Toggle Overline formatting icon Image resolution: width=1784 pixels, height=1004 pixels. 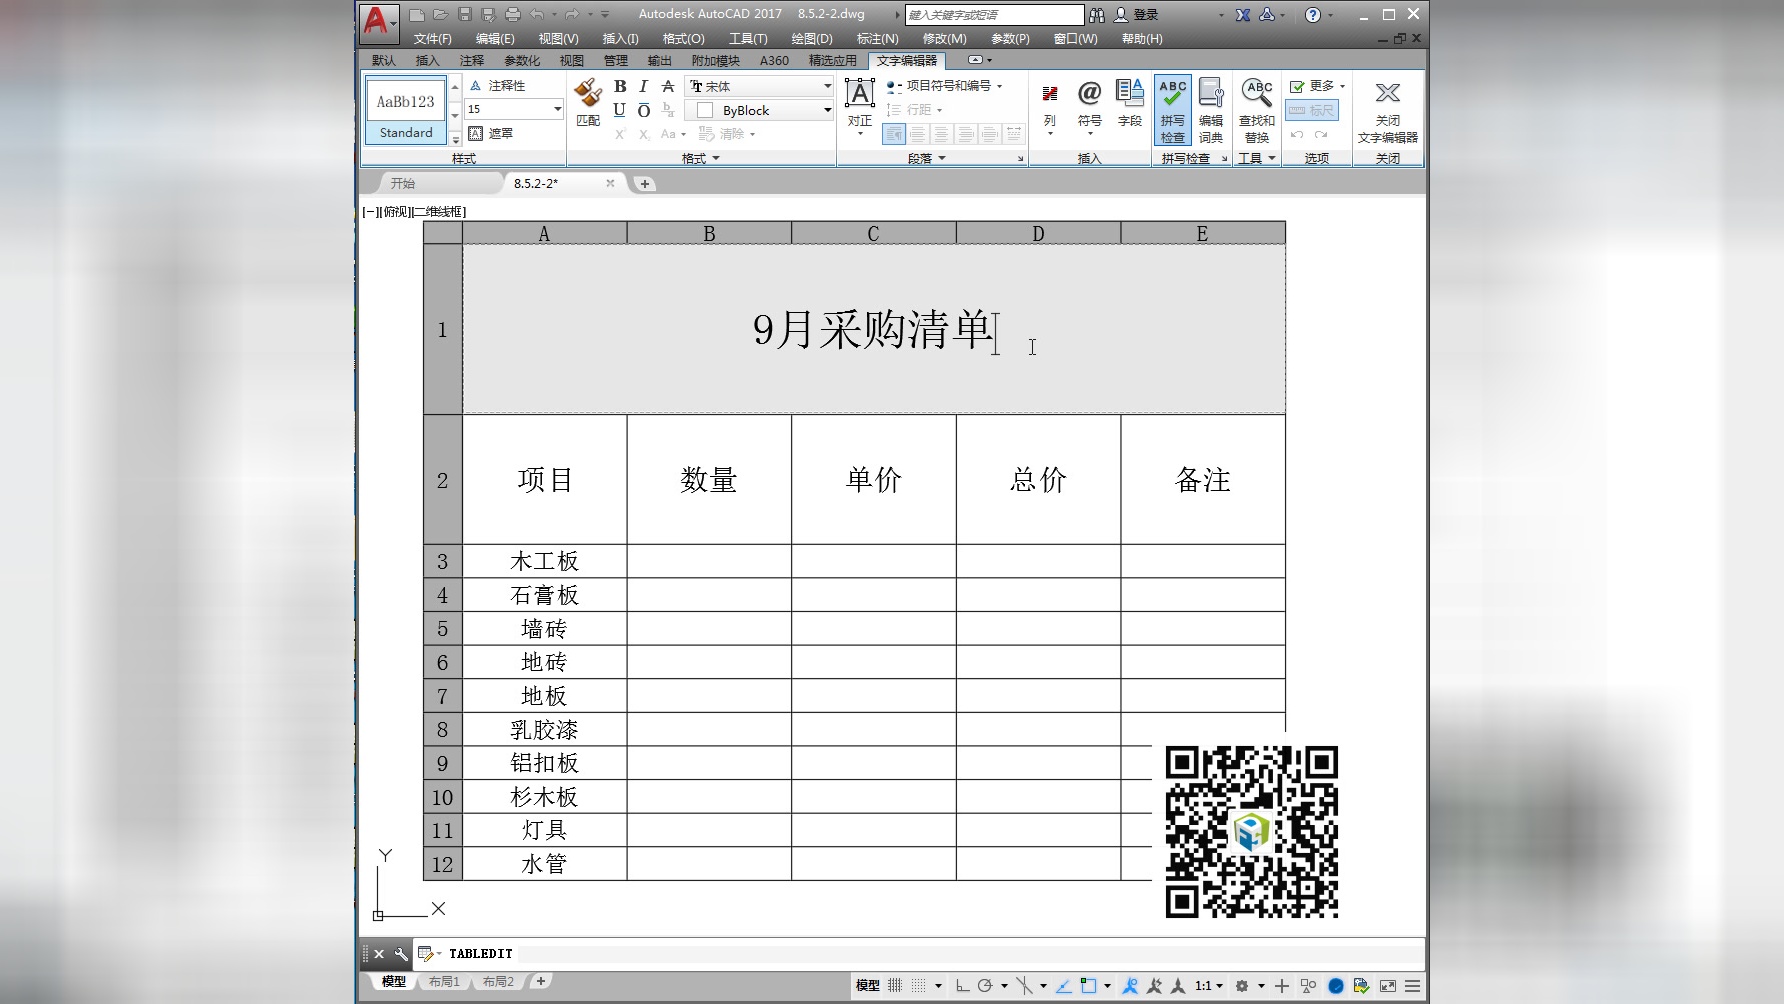pos(644,110)
